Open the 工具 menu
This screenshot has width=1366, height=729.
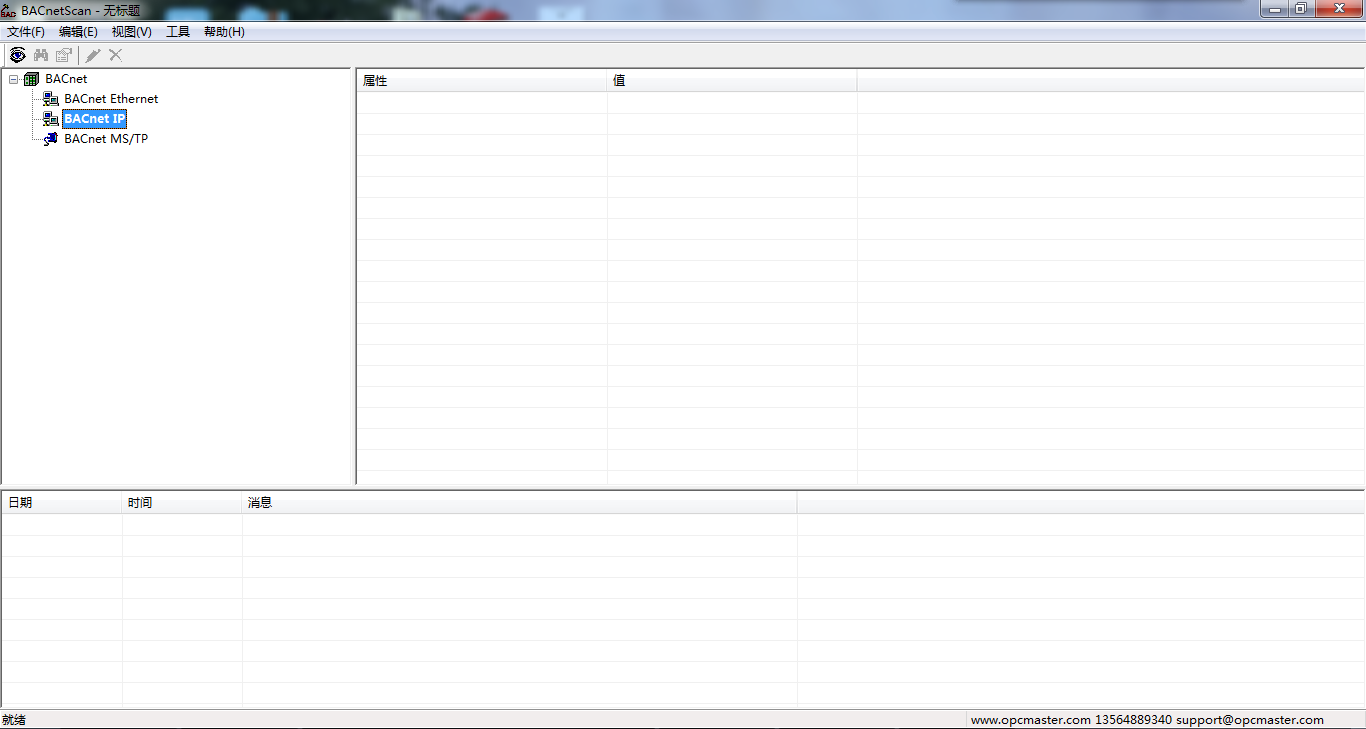(x=178, y=32)
